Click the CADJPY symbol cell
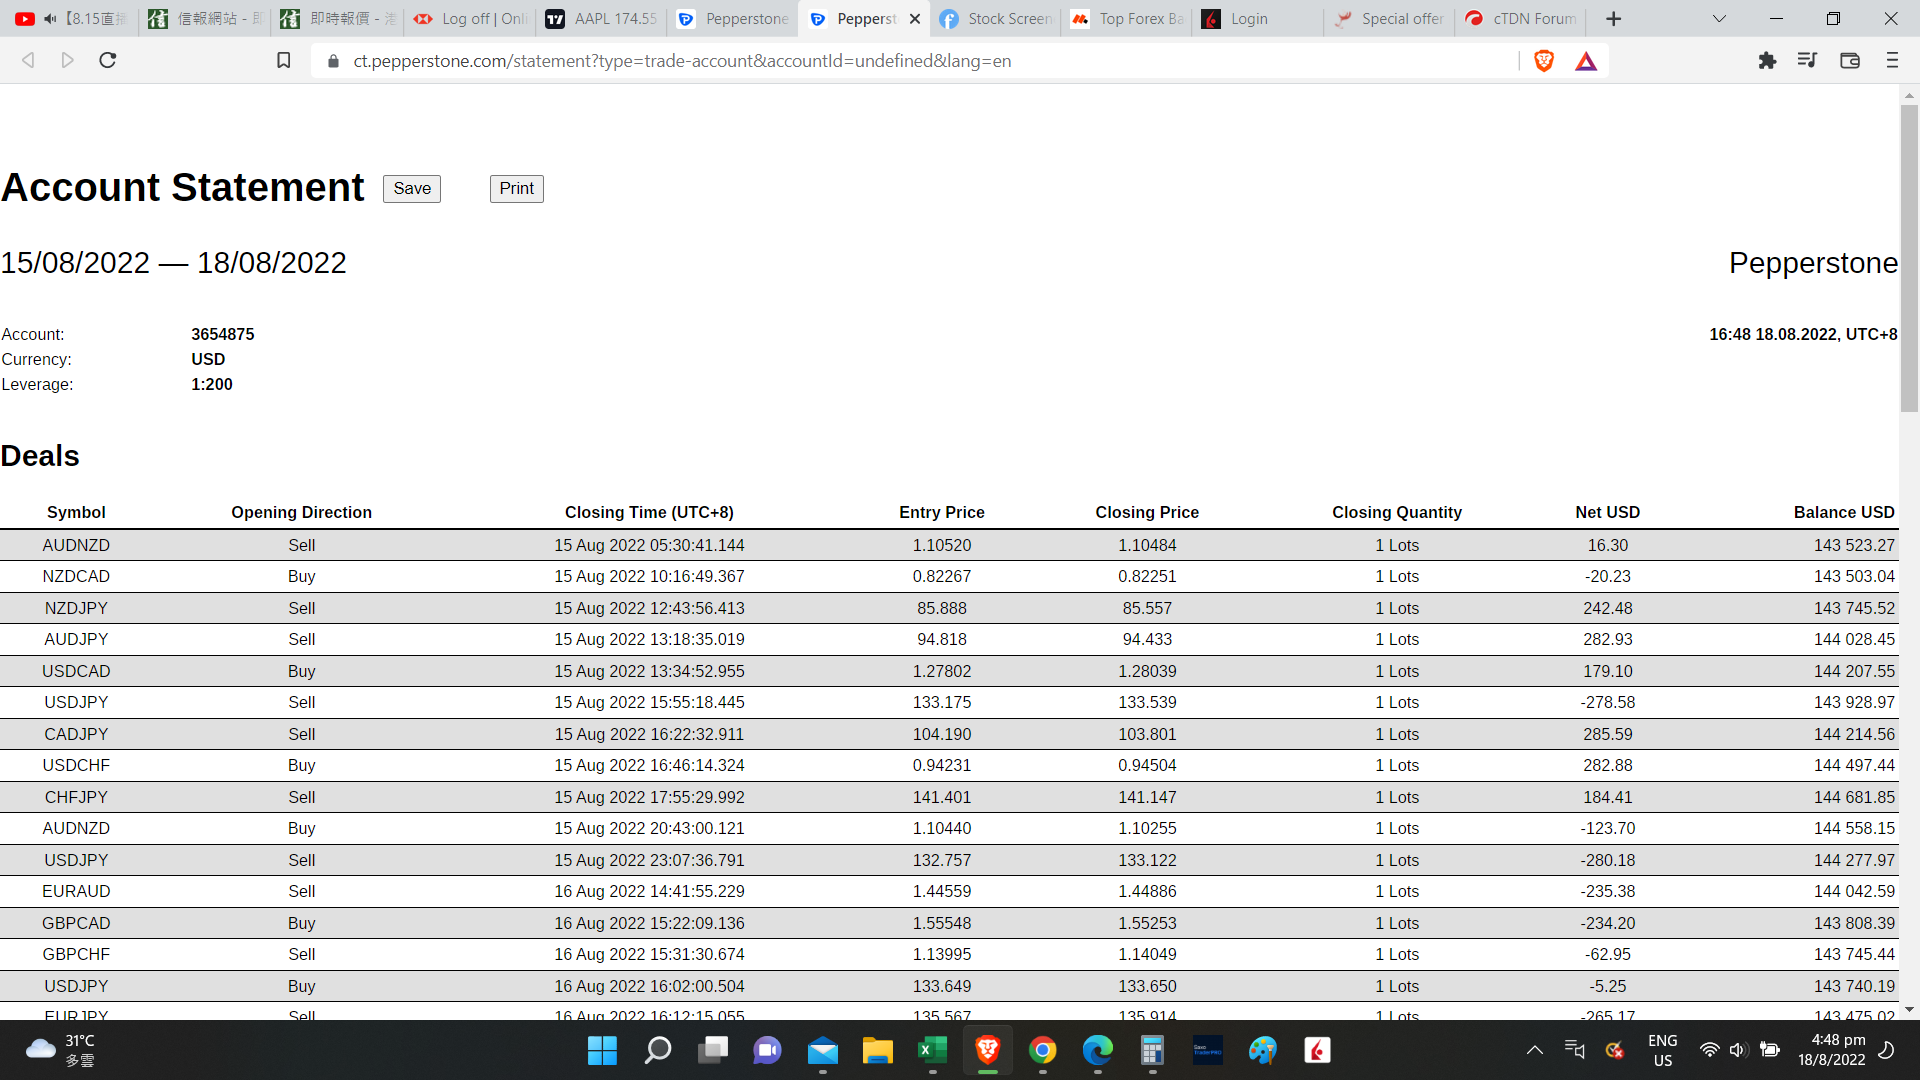The image size is (1920, 1080). (76, 734)
